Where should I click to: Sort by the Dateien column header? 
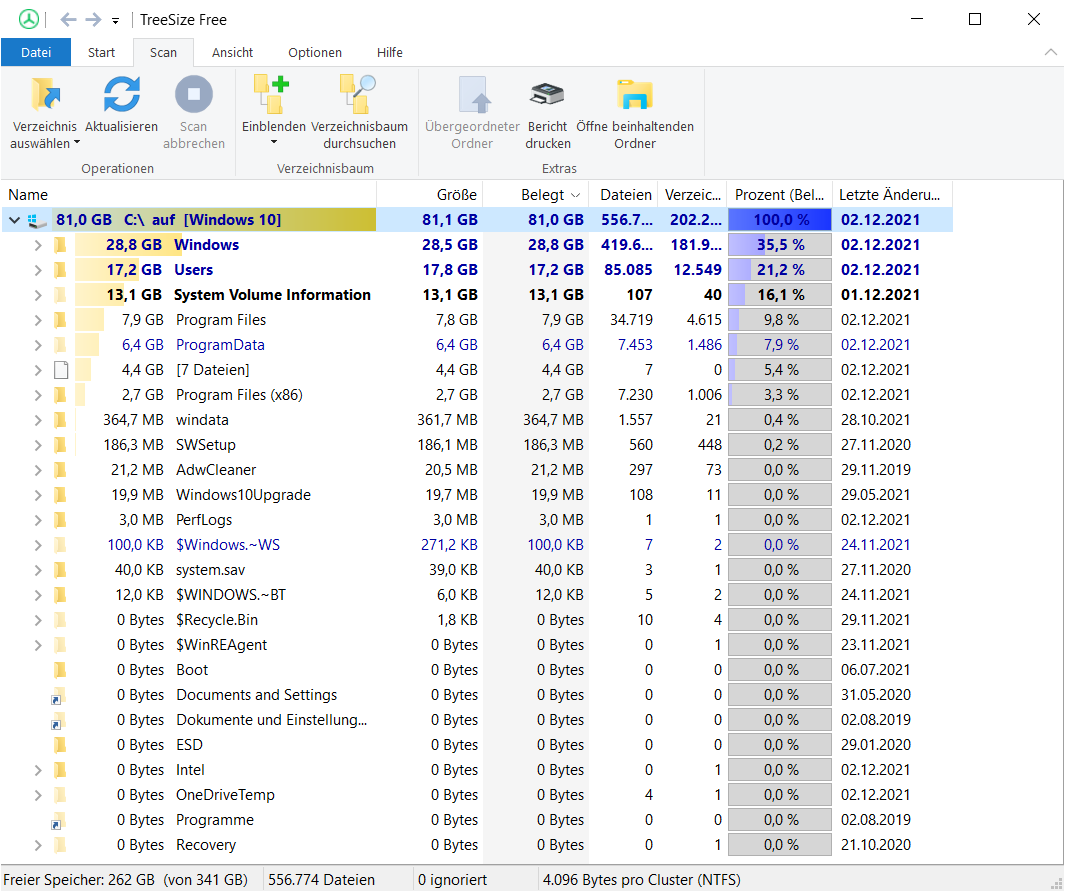(x=624, y=195)
